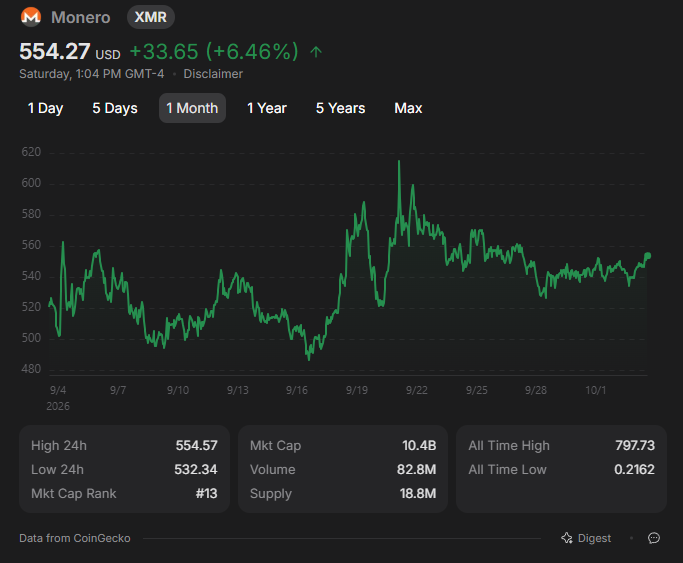Click the High 24h value 554.57

[196, 445]
